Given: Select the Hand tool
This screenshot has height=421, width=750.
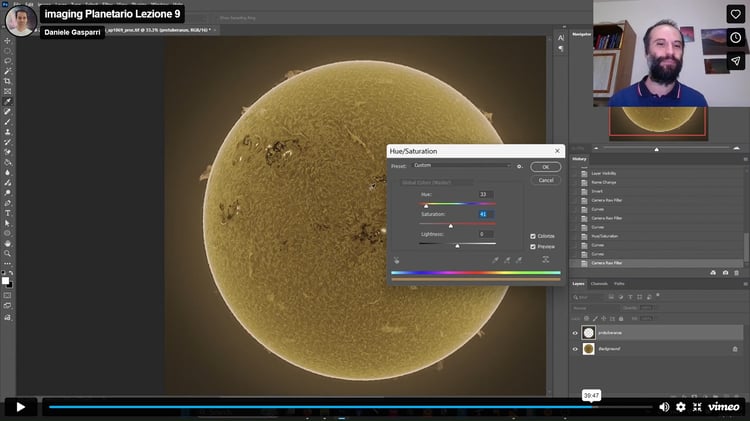Looking at the screenshot, I should tap(7, 243).
